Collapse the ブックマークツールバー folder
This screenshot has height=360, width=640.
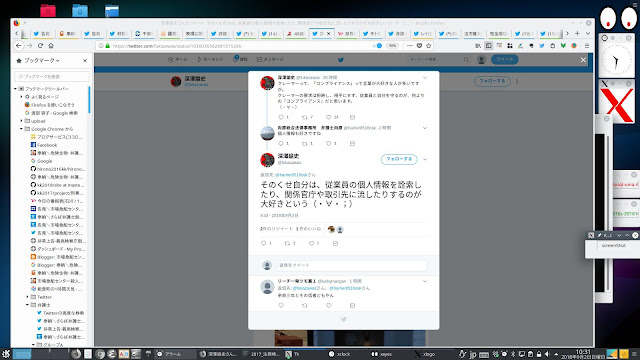(16, 89)
